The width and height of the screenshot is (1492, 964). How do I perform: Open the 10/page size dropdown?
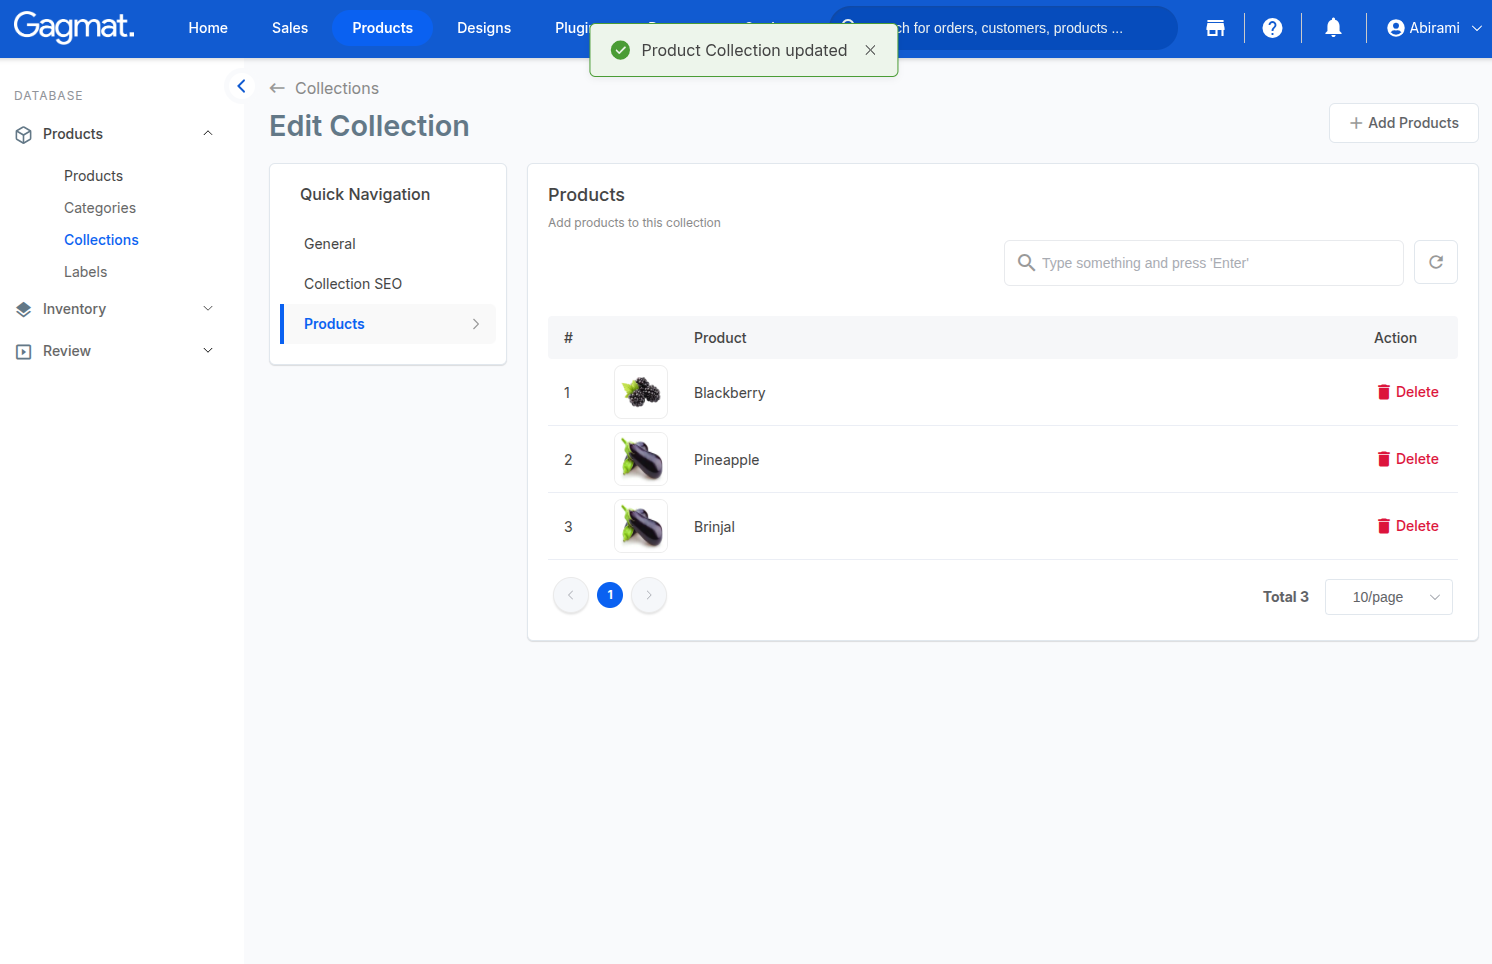[x=1388, y=597]
